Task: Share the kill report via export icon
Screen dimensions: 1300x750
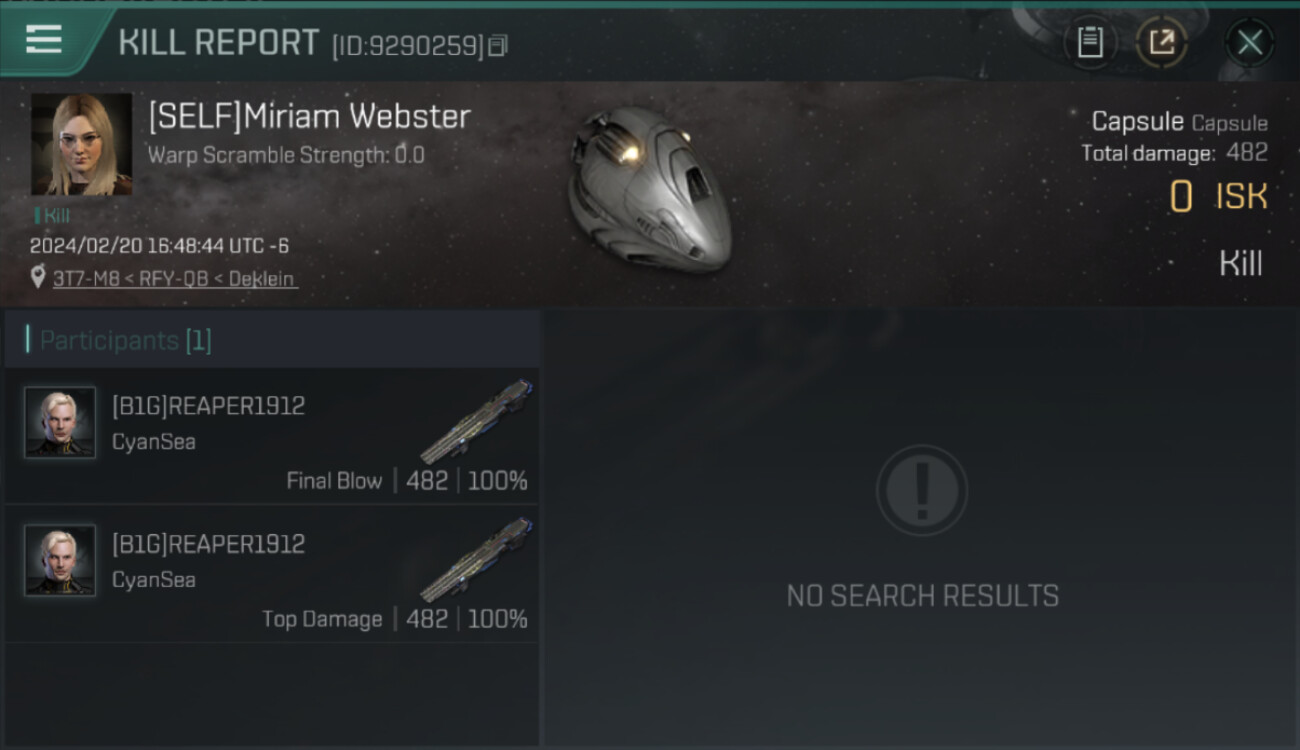Action: pyautogui.click(x=1161, y=42)
